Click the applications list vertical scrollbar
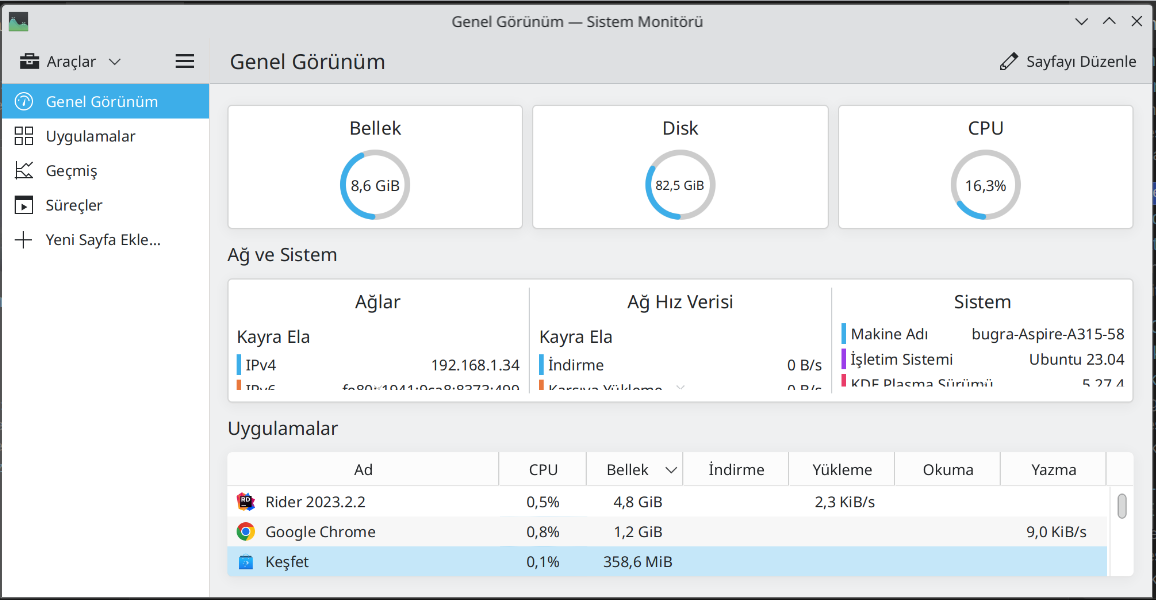The image size is (1156, 600). 1122,506
